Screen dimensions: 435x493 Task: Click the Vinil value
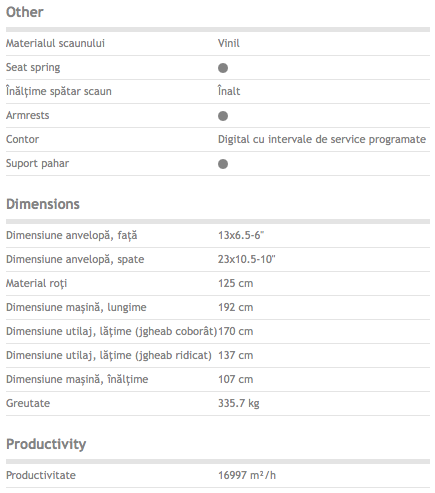click(x=229, y=43)
